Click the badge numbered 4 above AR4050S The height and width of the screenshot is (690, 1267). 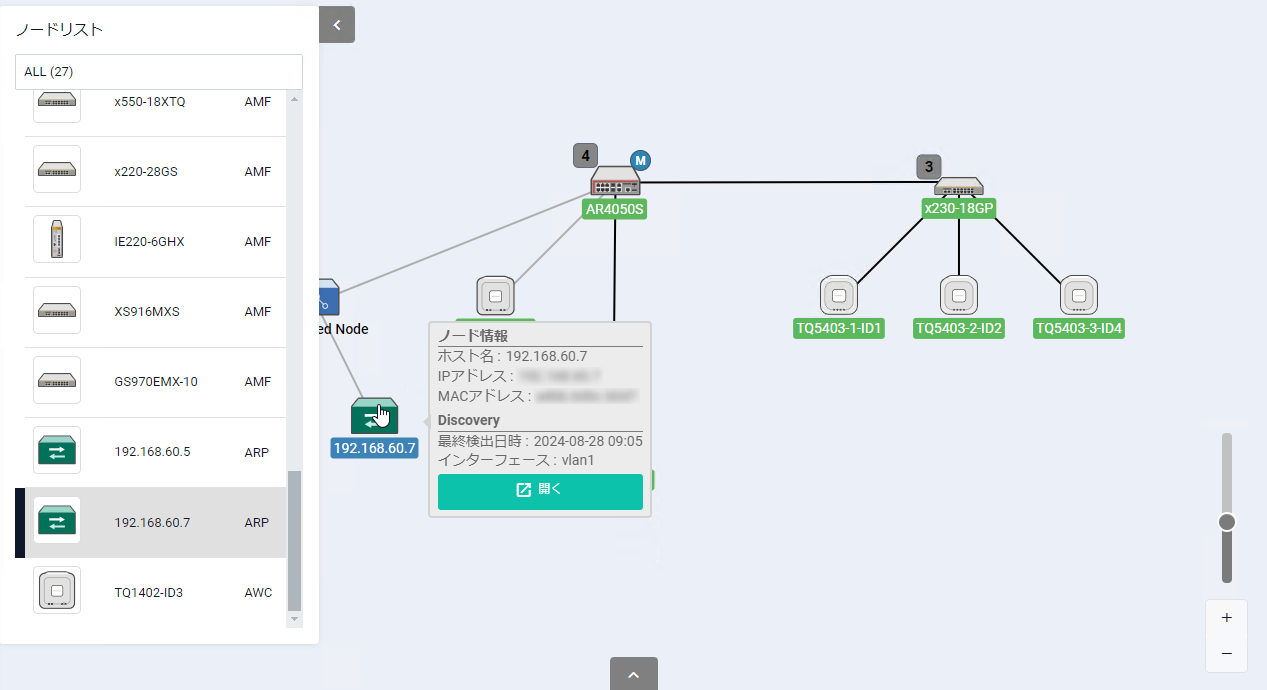[x=585, y=155]
